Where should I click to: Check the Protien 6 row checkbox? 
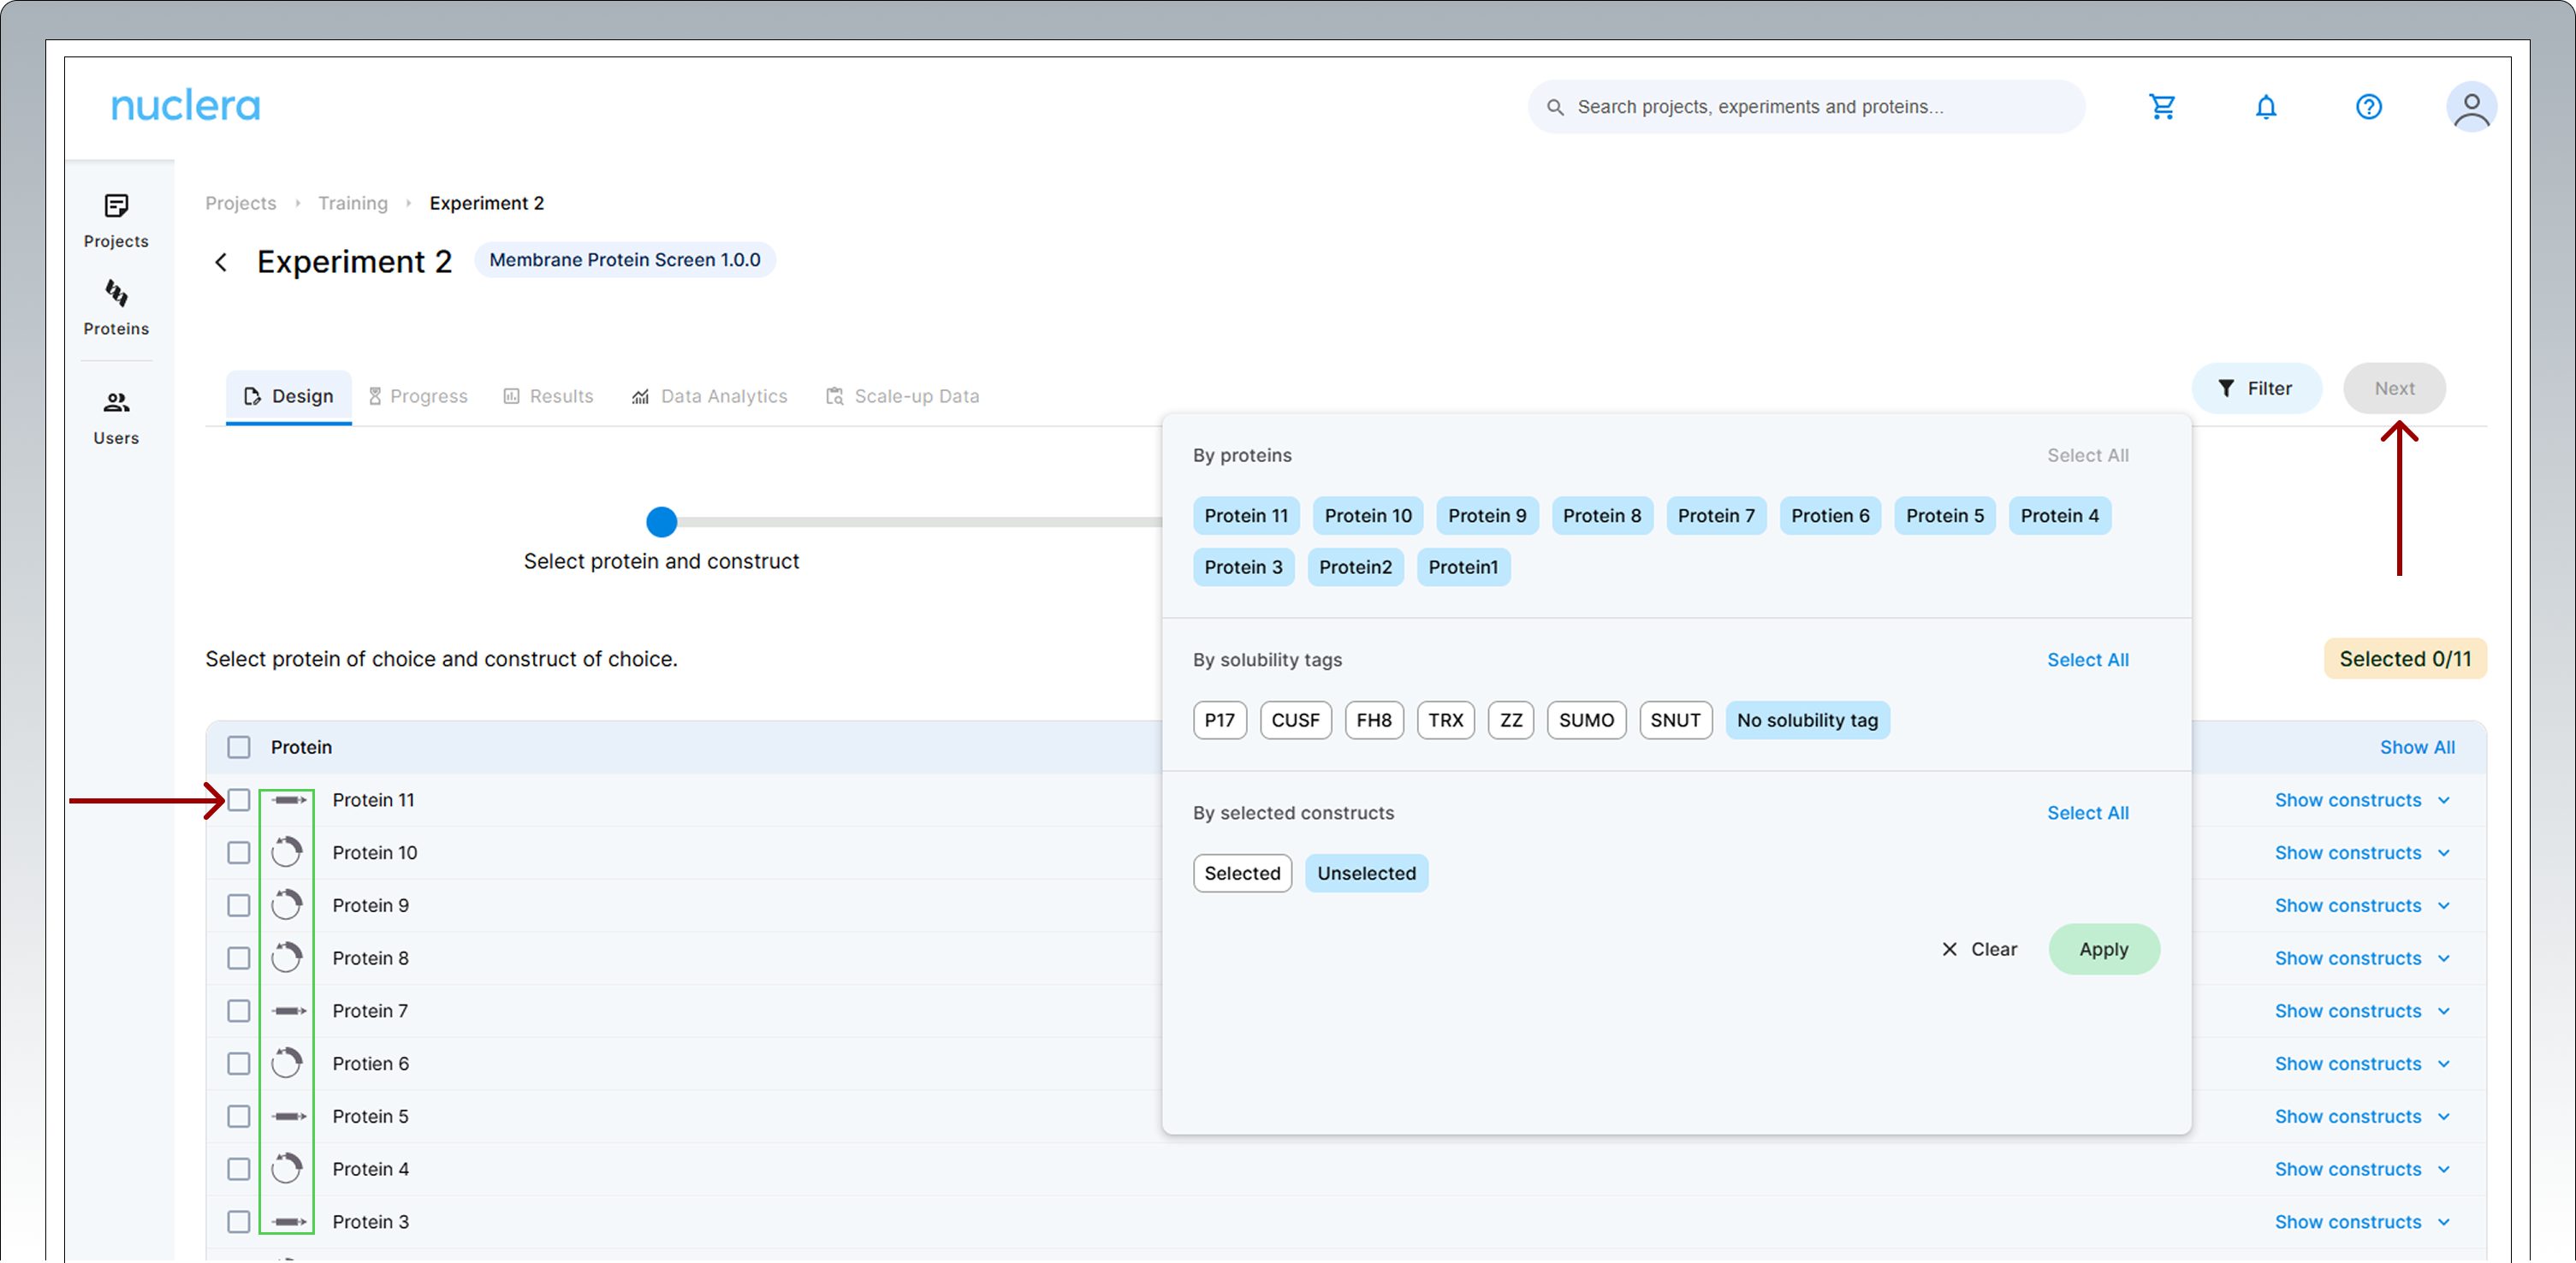coord(239,1063)
